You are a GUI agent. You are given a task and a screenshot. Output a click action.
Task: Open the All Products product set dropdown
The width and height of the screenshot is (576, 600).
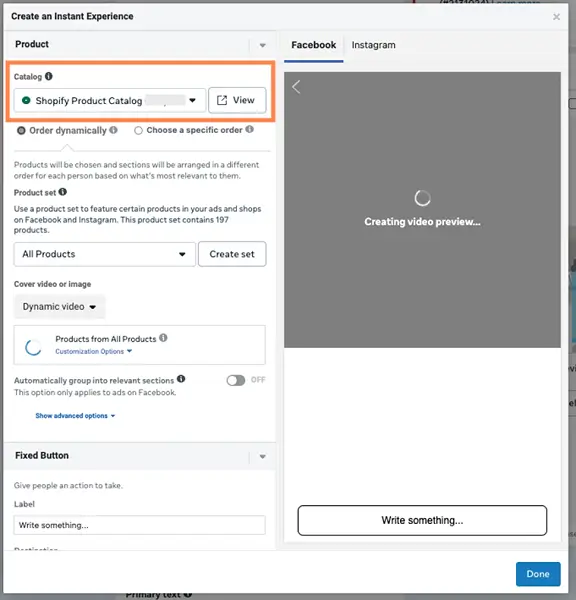coord(104,254)
